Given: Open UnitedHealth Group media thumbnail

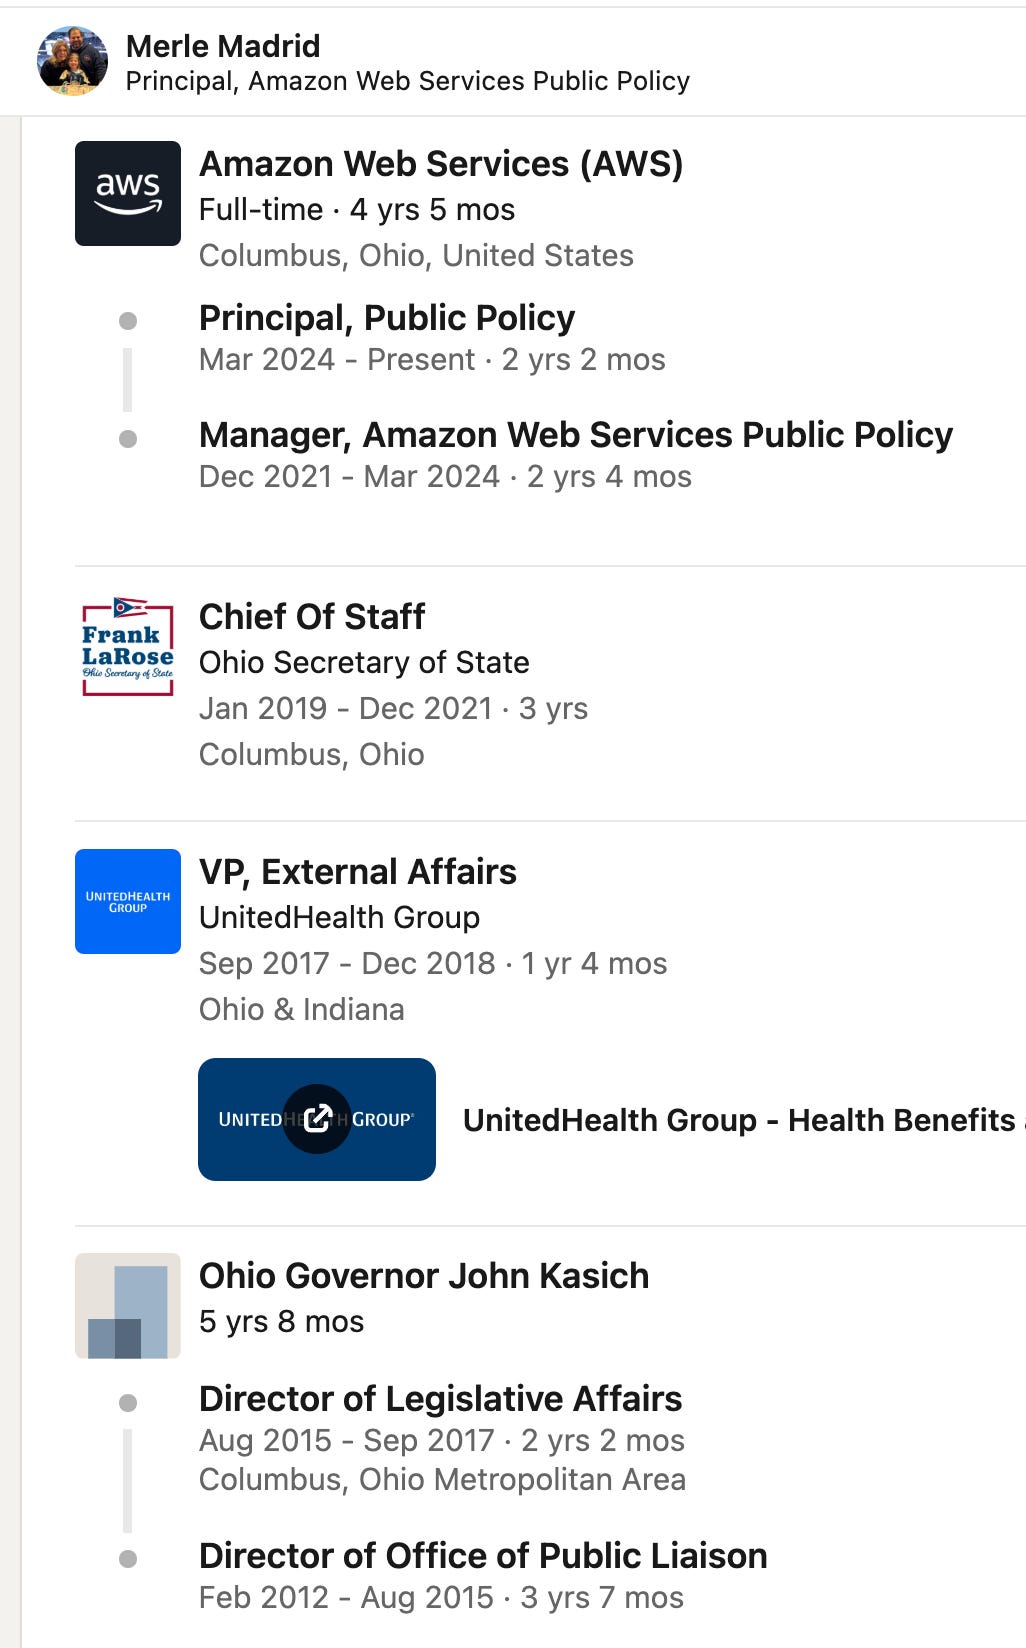Looking at the screenshot, I should click(x=317, y=1119).
